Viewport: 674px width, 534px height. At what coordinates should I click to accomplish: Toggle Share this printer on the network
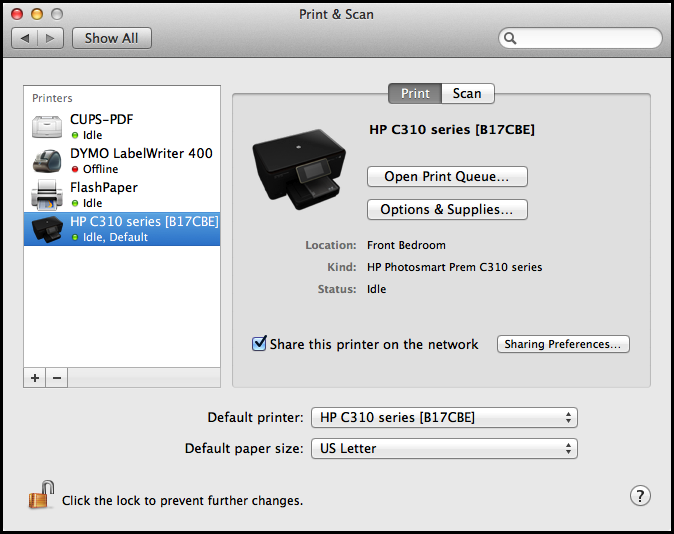coord(259,344)
